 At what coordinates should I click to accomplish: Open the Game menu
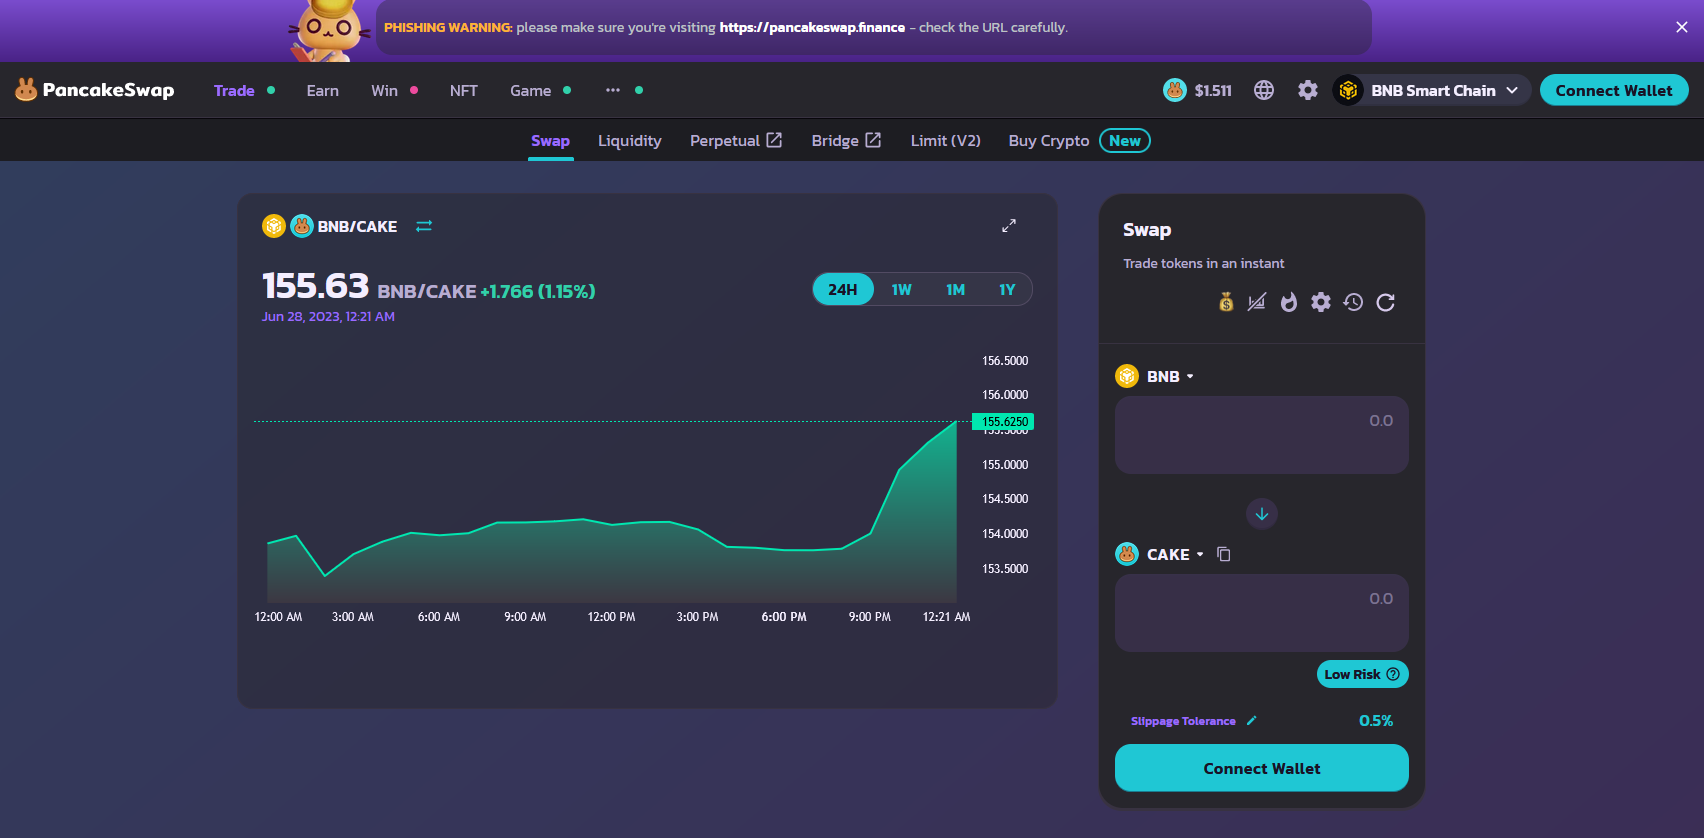pos(531,90)
